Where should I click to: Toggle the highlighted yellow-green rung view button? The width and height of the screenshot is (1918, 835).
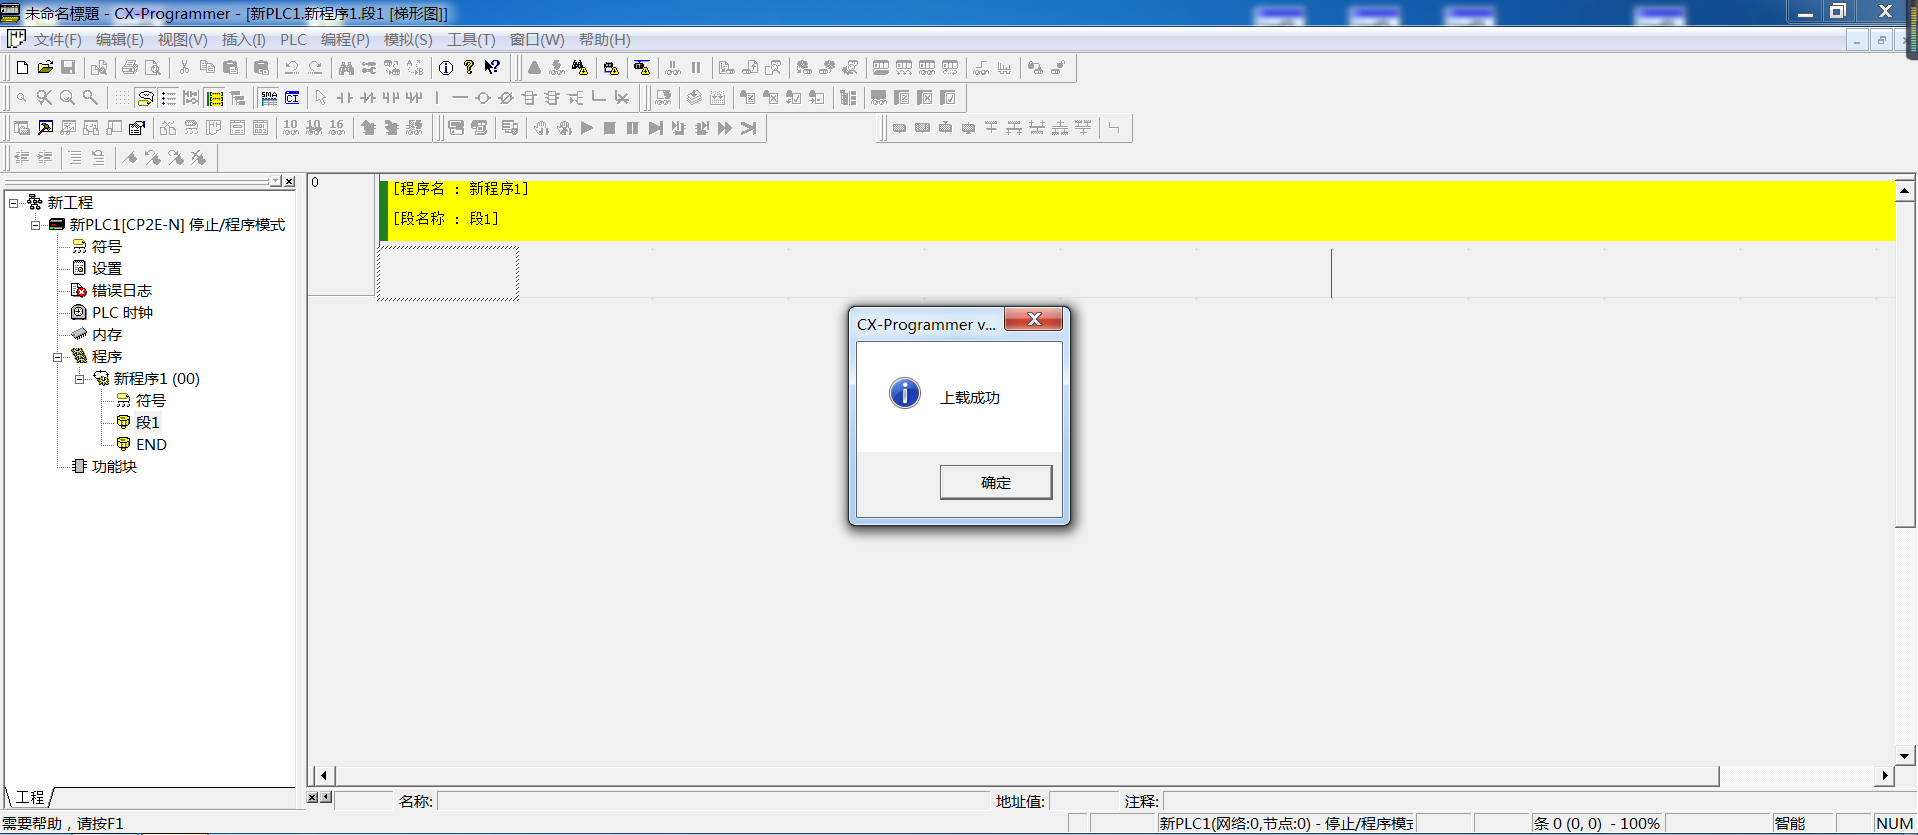(x=214, y=98)
